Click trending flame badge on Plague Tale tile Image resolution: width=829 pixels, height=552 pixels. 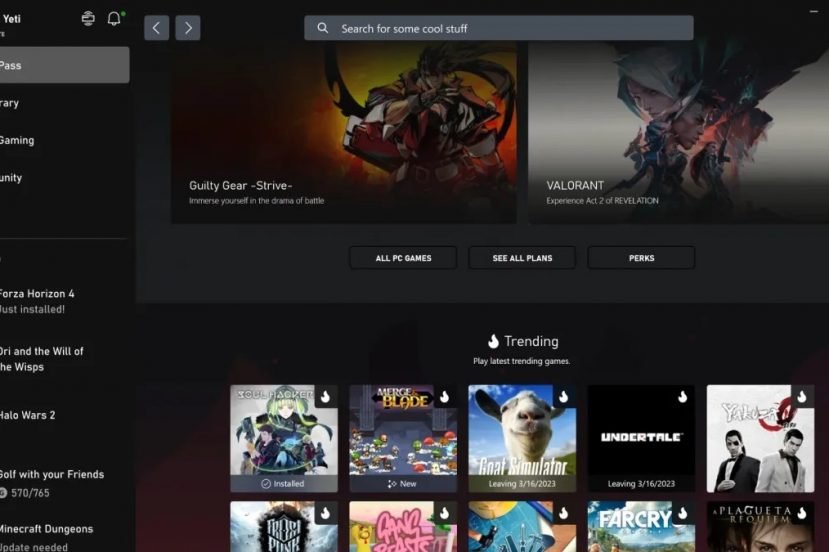(x=802, y=513)
